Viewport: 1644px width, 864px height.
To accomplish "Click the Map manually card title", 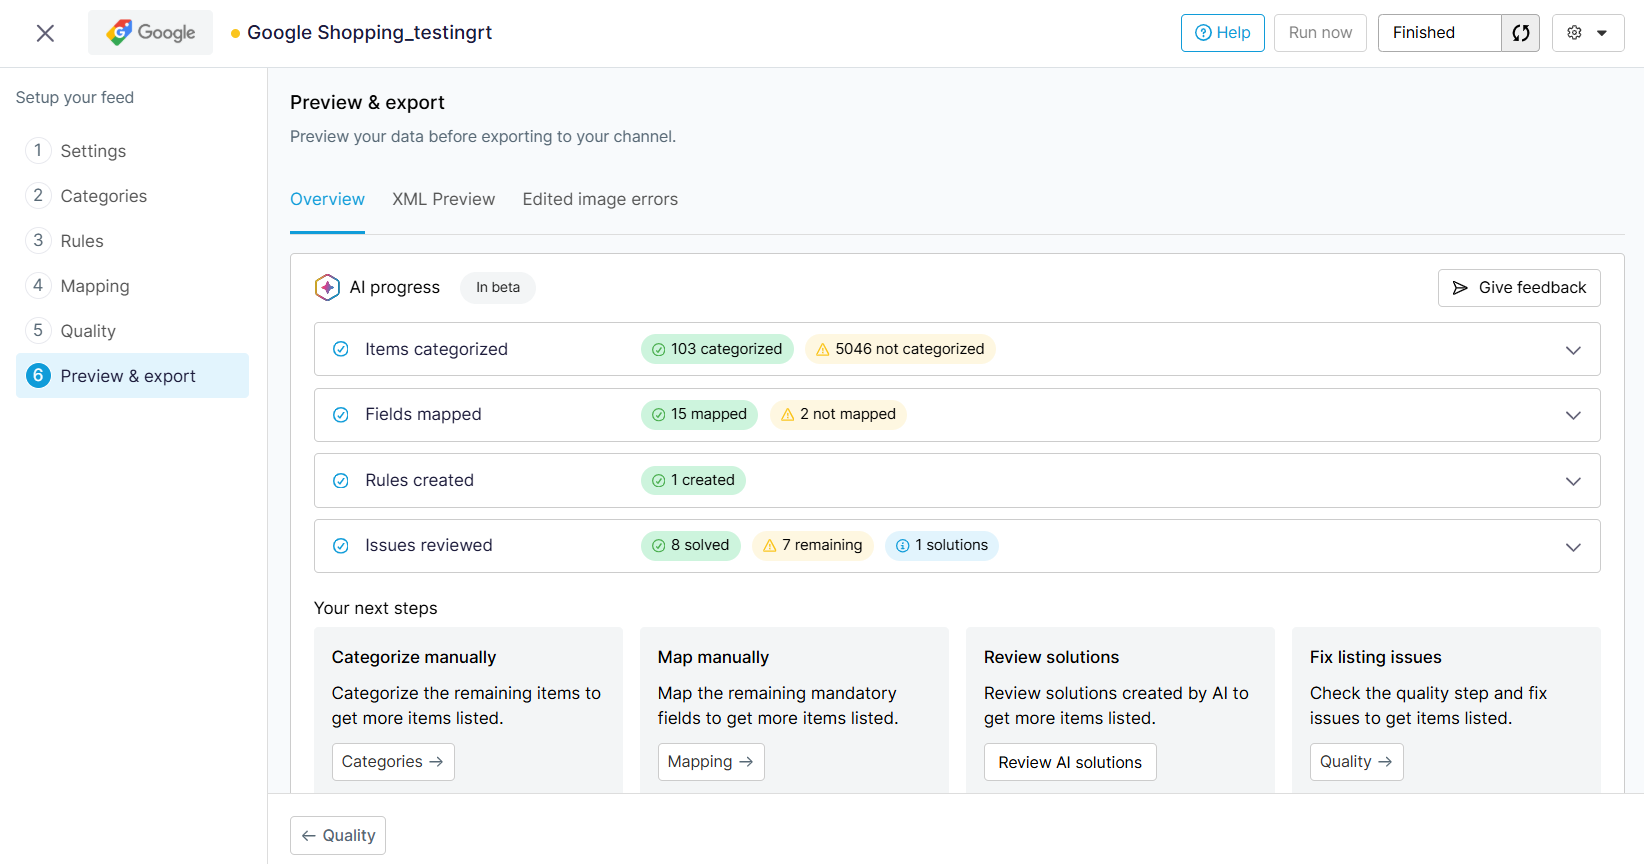I will click(x=713, y=657).
